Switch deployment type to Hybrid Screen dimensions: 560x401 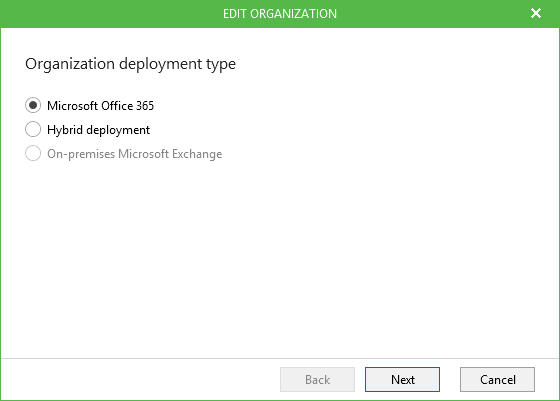click(33, 129)
